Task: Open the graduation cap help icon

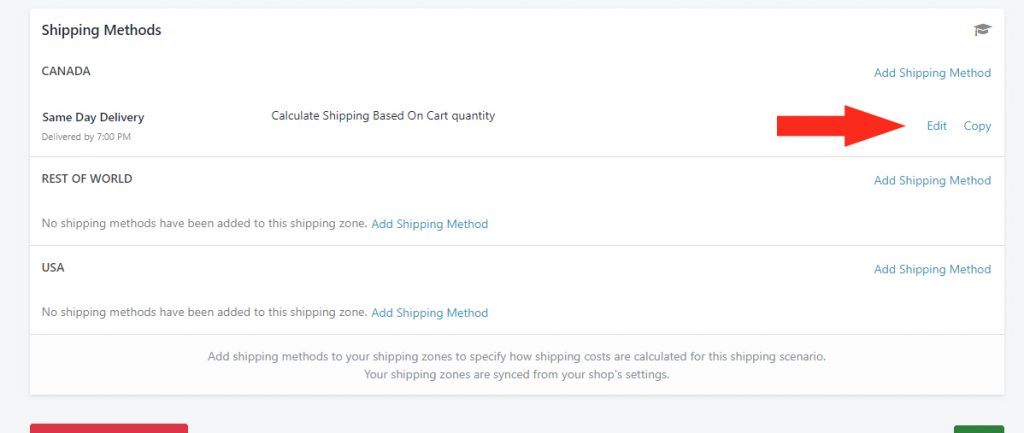Action: pos(982,29)
